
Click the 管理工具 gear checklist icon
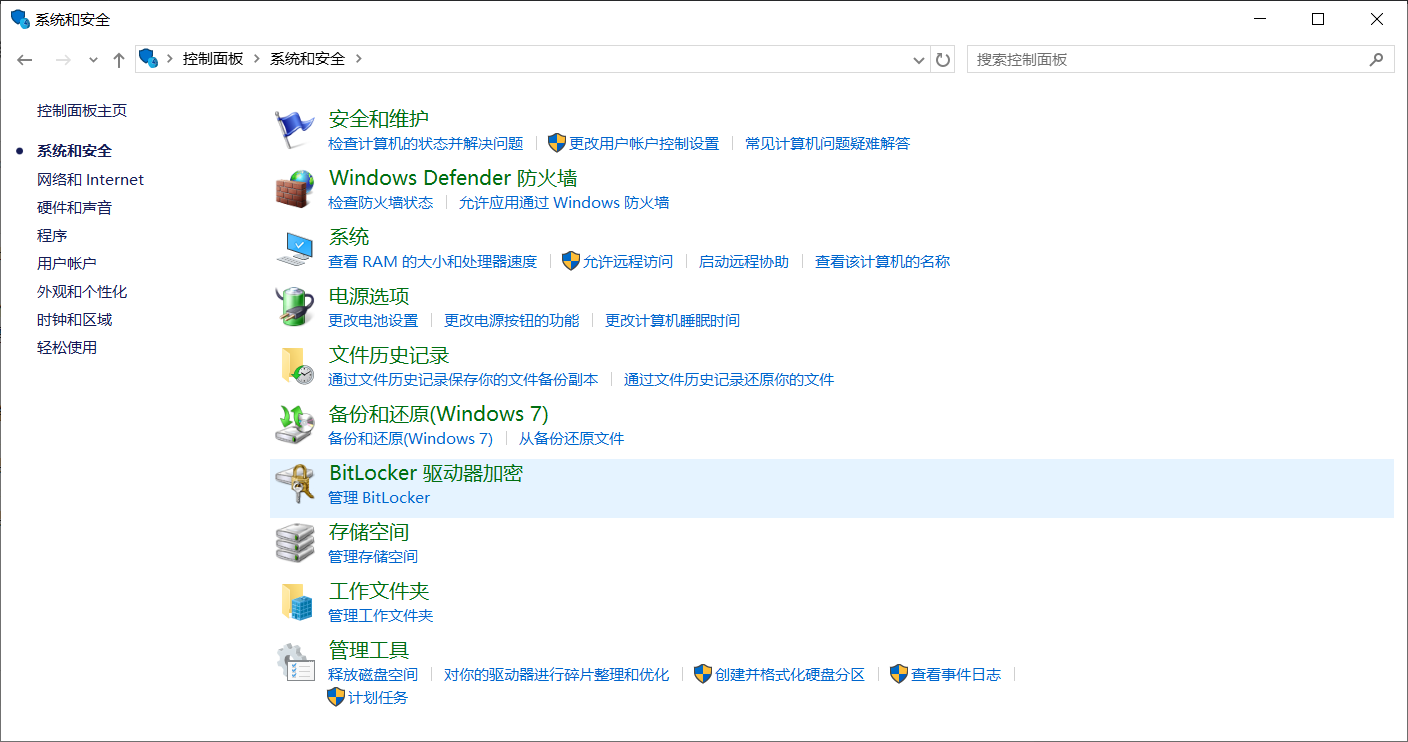tap(295, 661)
